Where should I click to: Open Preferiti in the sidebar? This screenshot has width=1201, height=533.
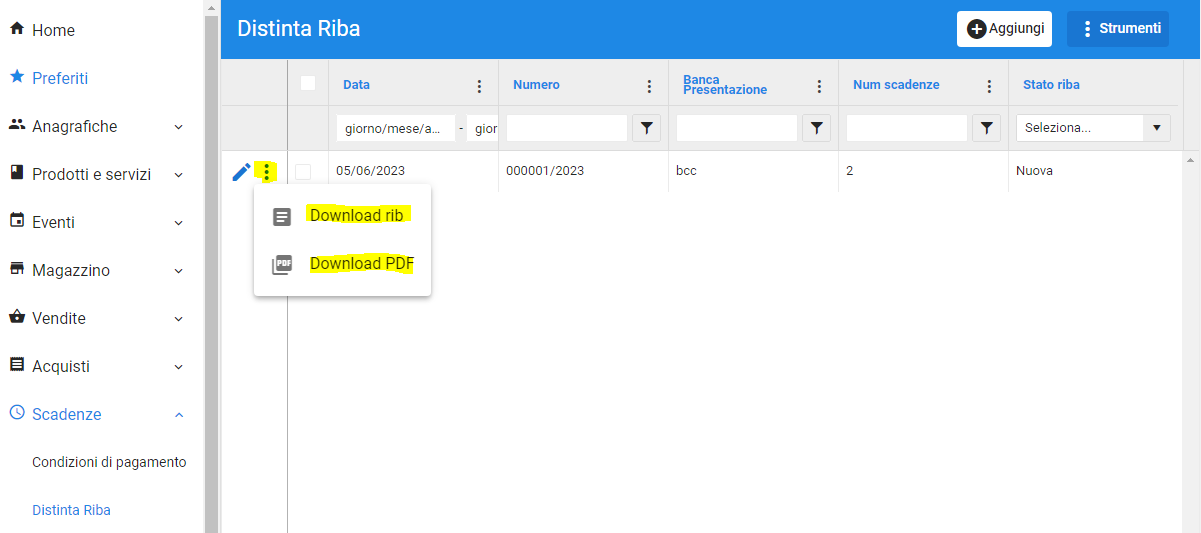(x=60, y=78)
